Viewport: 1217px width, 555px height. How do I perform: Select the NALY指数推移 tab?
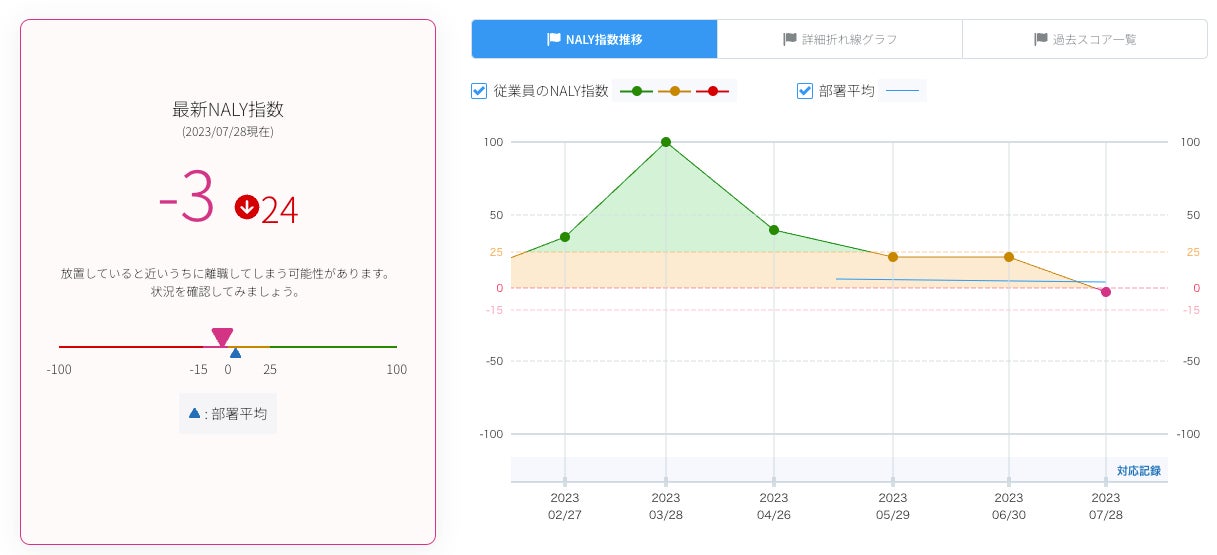595,40
